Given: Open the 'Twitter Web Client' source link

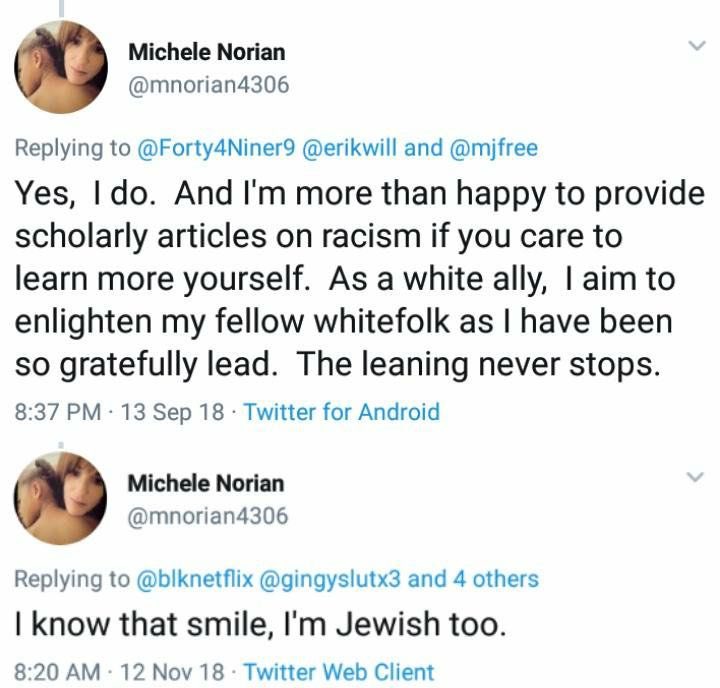Looking at the screenshot, I should tap(339, 672).
